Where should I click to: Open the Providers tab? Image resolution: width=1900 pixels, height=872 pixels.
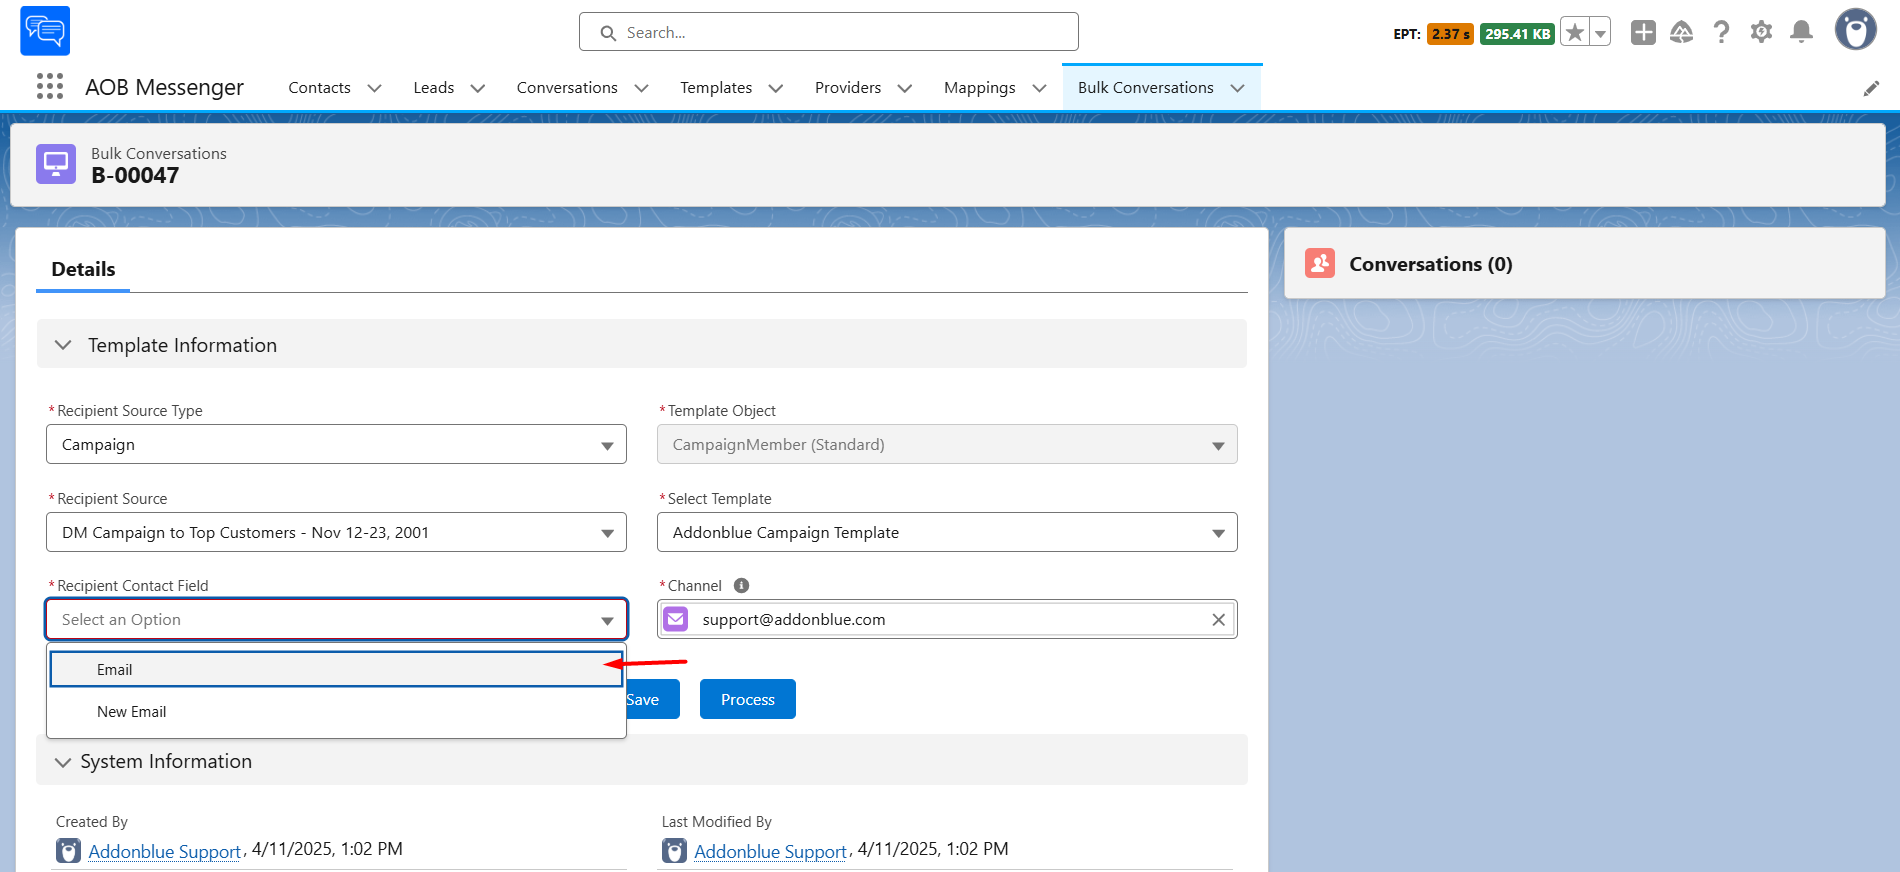coord(848,88)
